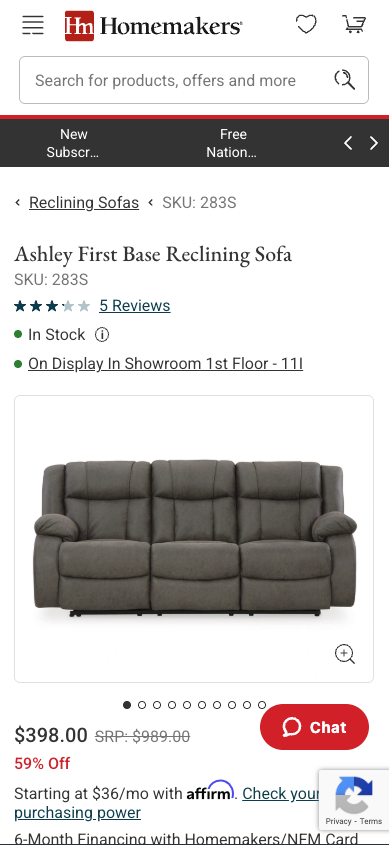The width and height of the screenshot is (389, 845).
Task: Open the wishlist heart icon
Action: [306, 24]
